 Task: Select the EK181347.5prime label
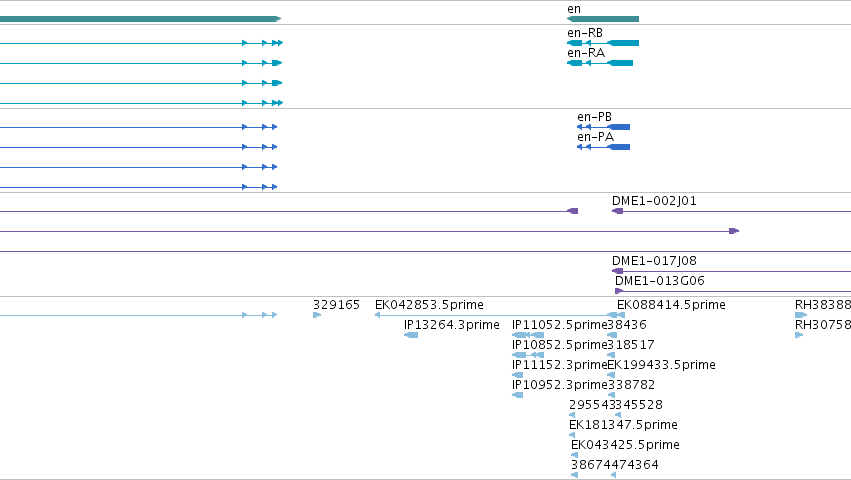pos(623,425)
